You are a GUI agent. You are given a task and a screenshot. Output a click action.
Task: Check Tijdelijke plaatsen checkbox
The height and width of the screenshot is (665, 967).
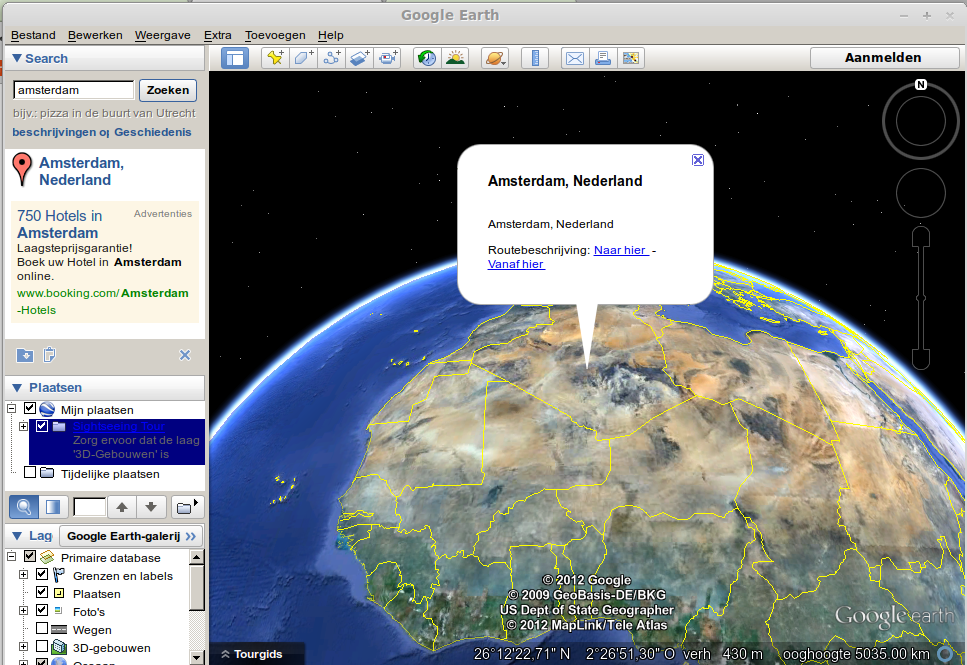pos(30,473)
